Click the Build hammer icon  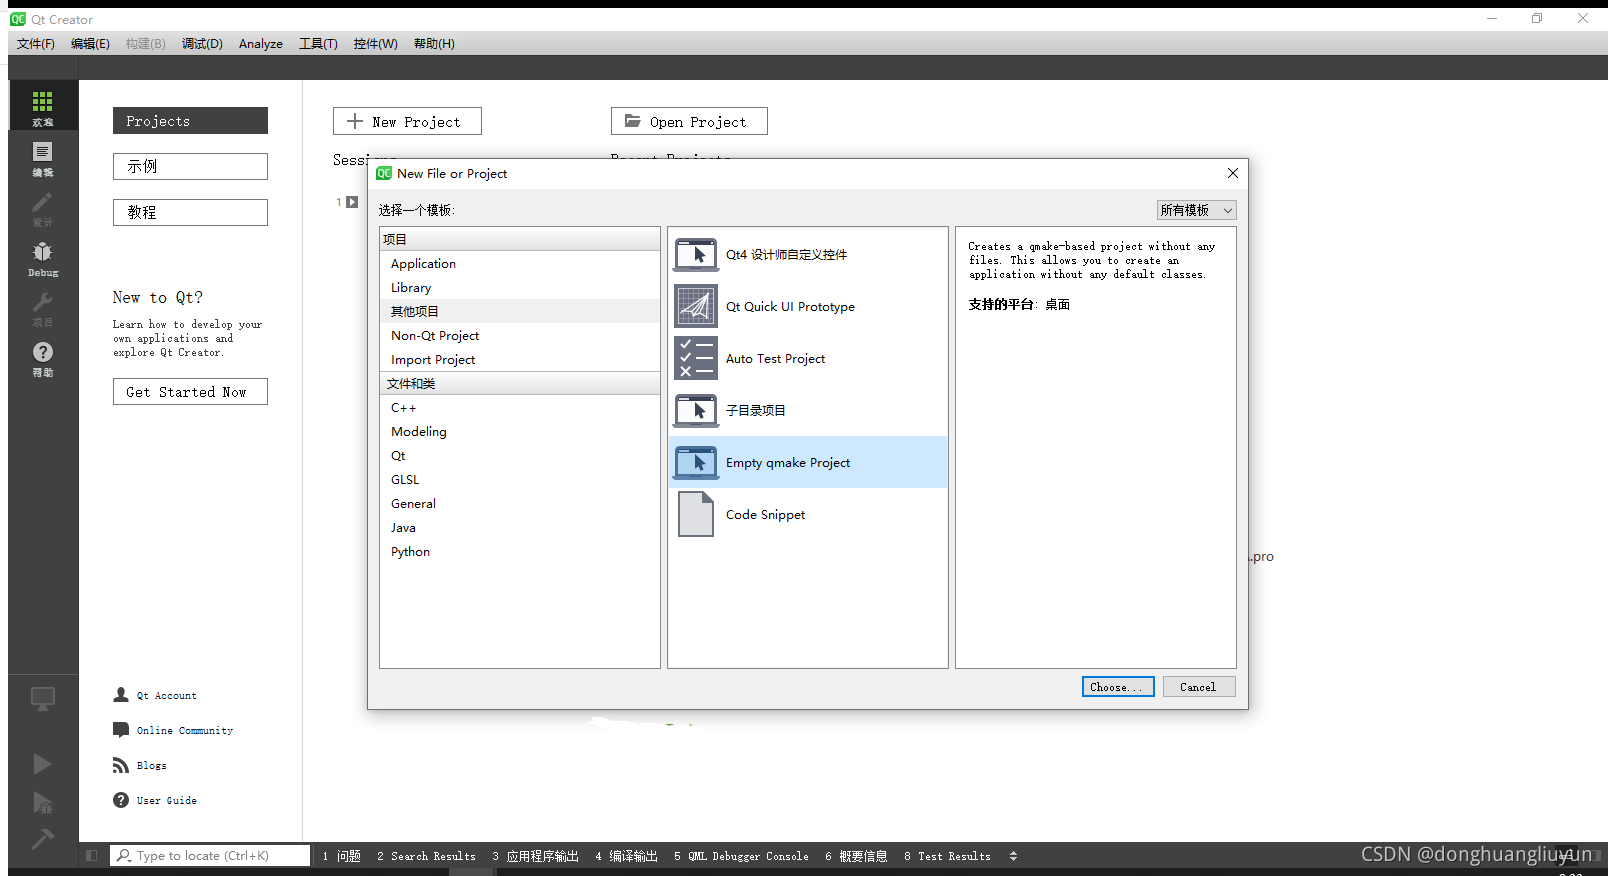tap(42, 839)
